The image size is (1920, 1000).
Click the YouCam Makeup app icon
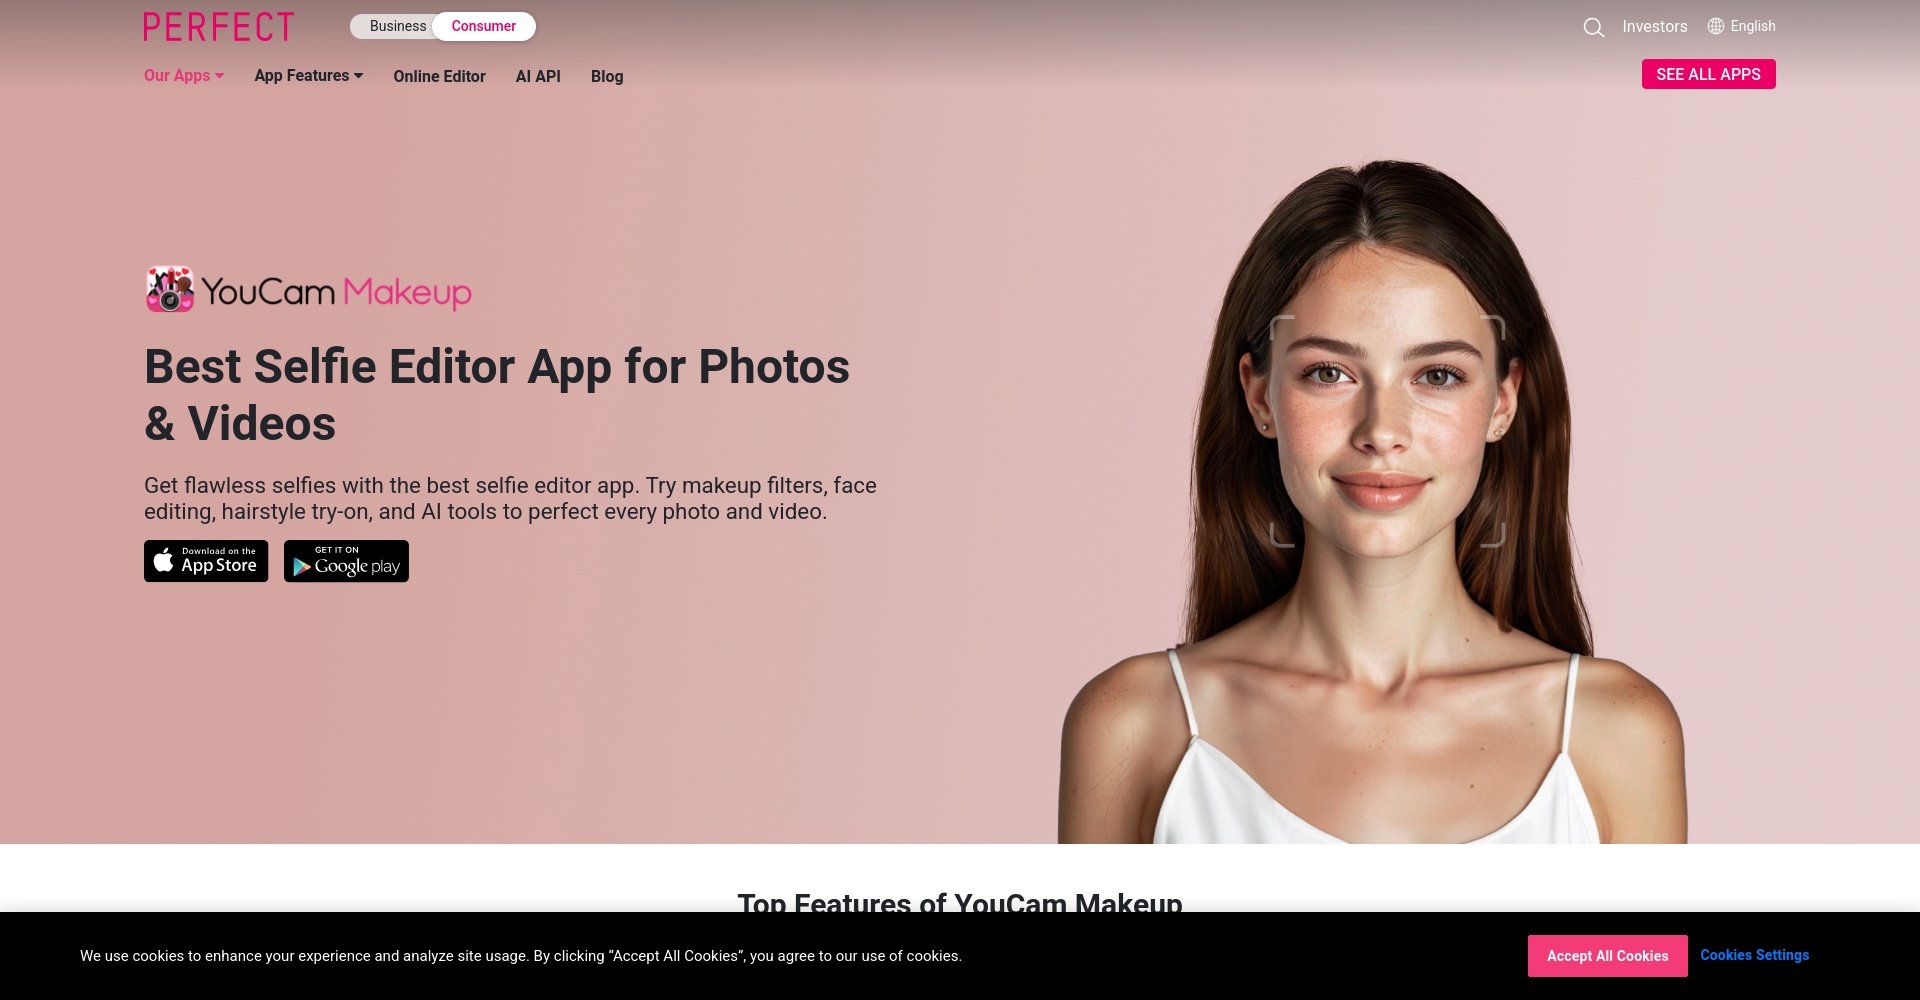[x=170, y=289]
